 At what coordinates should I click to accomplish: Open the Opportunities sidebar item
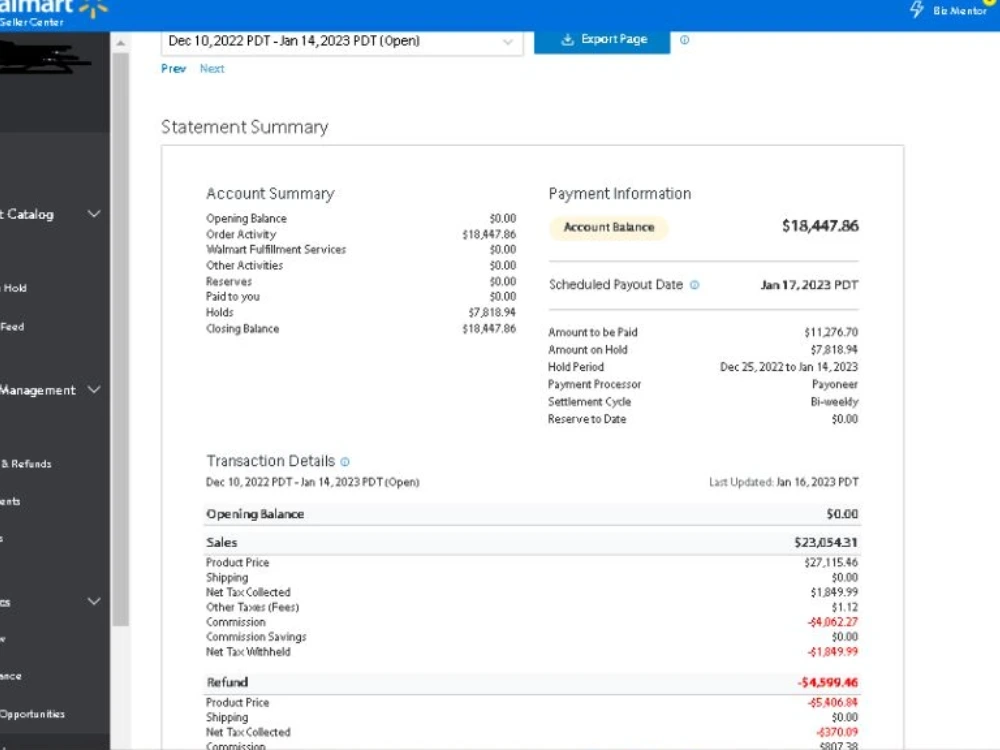pos(33,714)
